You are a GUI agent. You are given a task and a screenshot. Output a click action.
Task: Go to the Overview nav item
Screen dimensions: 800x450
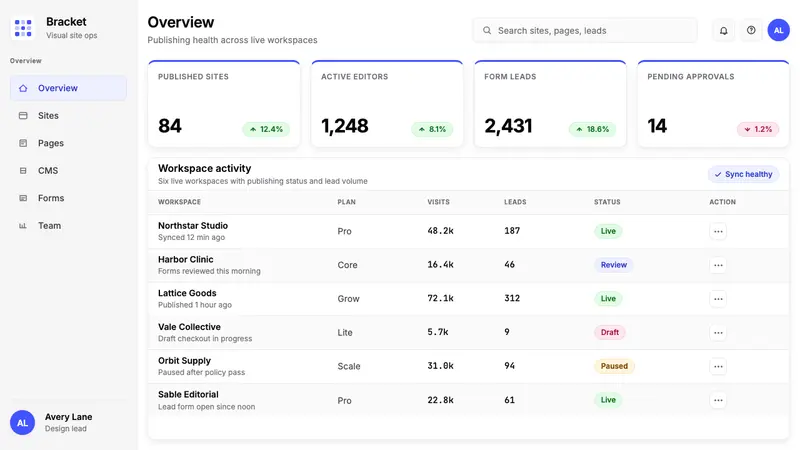click(68, 88)
